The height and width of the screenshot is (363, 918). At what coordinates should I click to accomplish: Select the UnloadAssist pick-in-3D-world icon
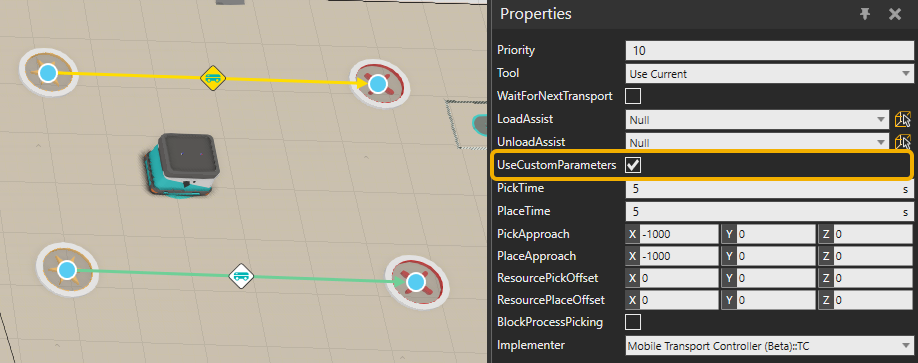coord(903,141)
